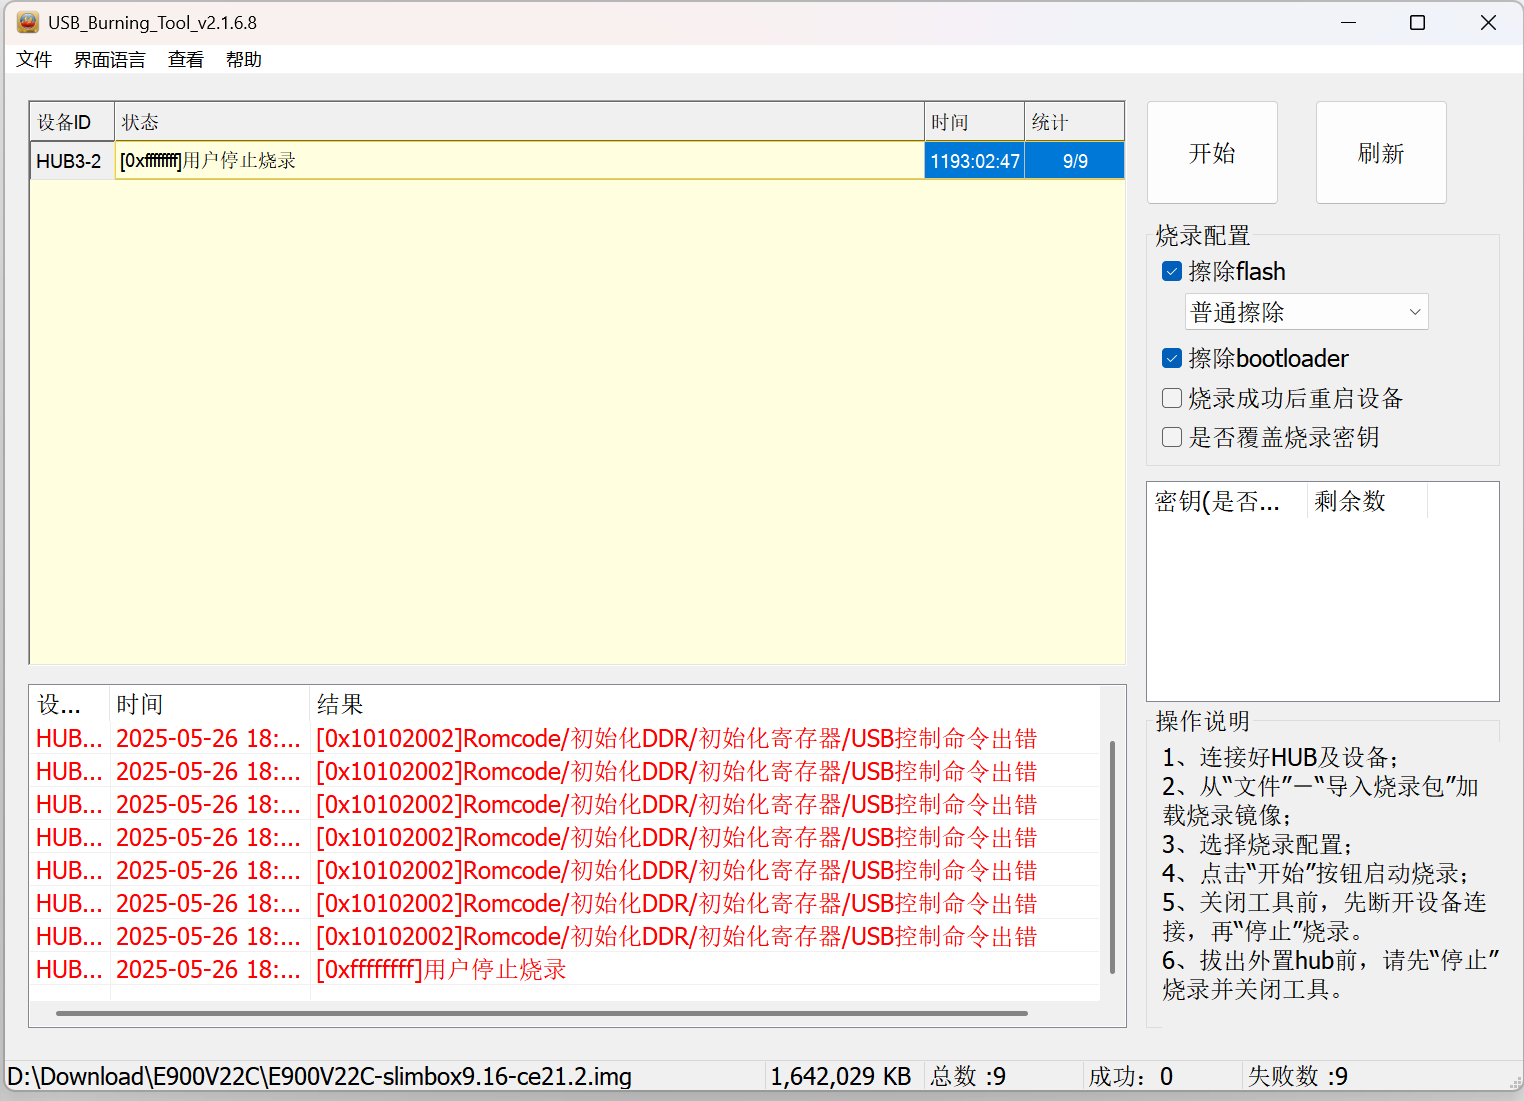Image resolution: width=1524 pixels, height=1101 pixels.
Task: Open the 普通擦除 erase mode dropdown
Action: (x=1306, y=312)
